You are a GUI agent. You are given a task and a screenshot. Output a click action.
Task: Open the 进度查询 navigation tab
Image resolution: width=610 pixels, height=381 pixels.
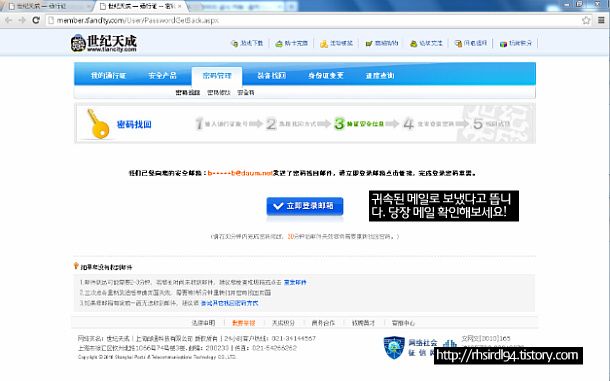click(380, 75)
